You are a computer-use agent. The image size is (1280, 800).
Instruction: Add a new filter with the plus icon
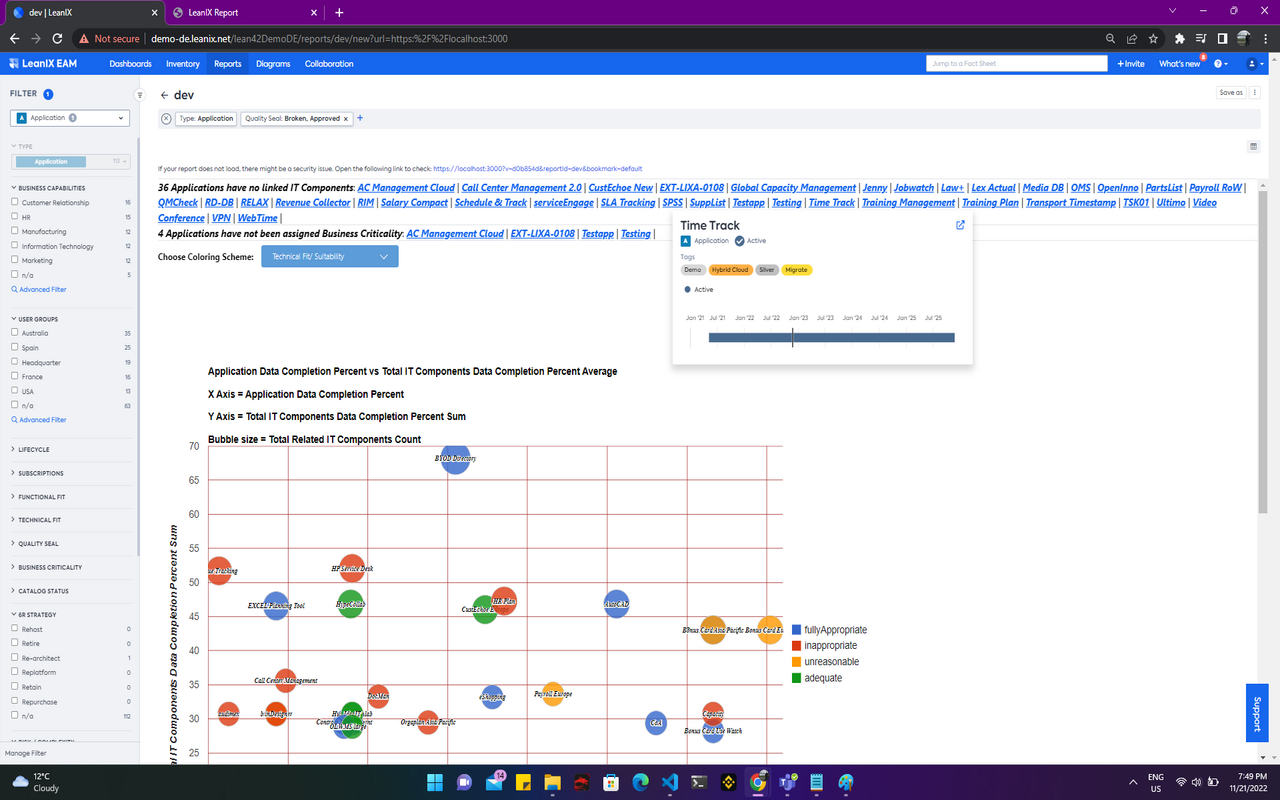(x=360, y=118)
